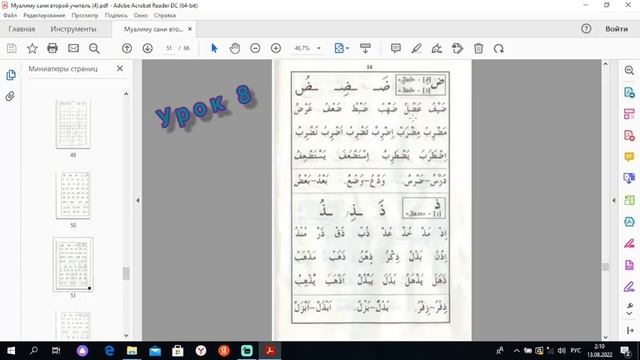Screen dimensions: 640x360
Task: Open the Справка menu
Action: (165, 15)
